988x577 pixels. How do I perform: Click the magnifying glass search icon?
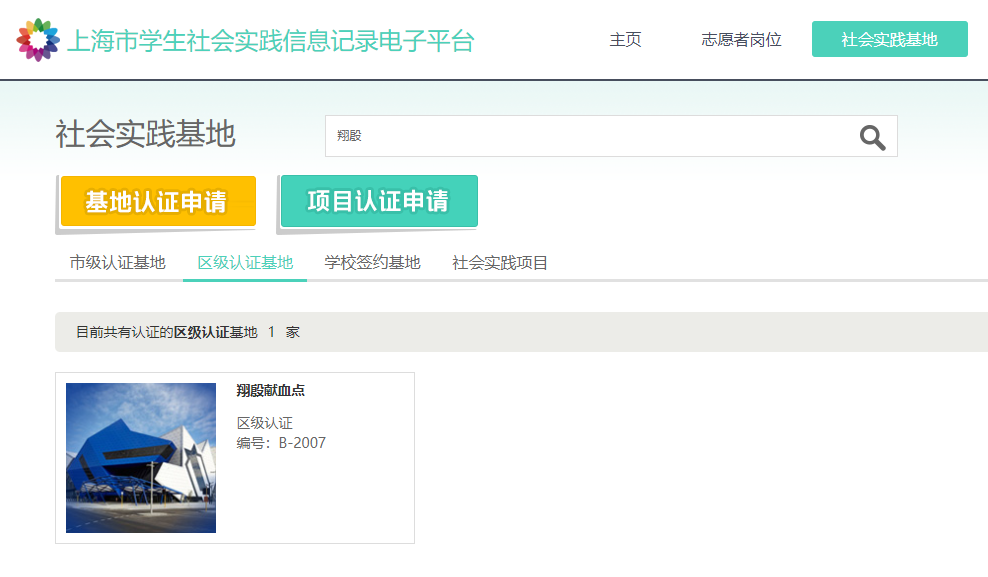tap(872, 137)
